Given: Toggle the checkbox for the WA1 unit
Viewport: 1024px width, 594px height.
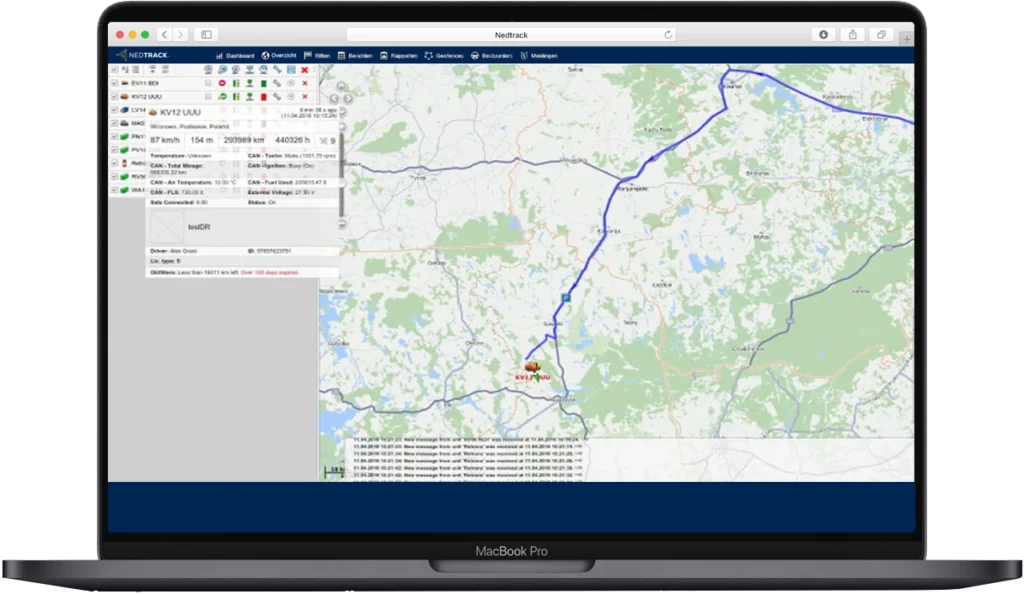Looking at the screenshot, I should [x=114, y=190].
